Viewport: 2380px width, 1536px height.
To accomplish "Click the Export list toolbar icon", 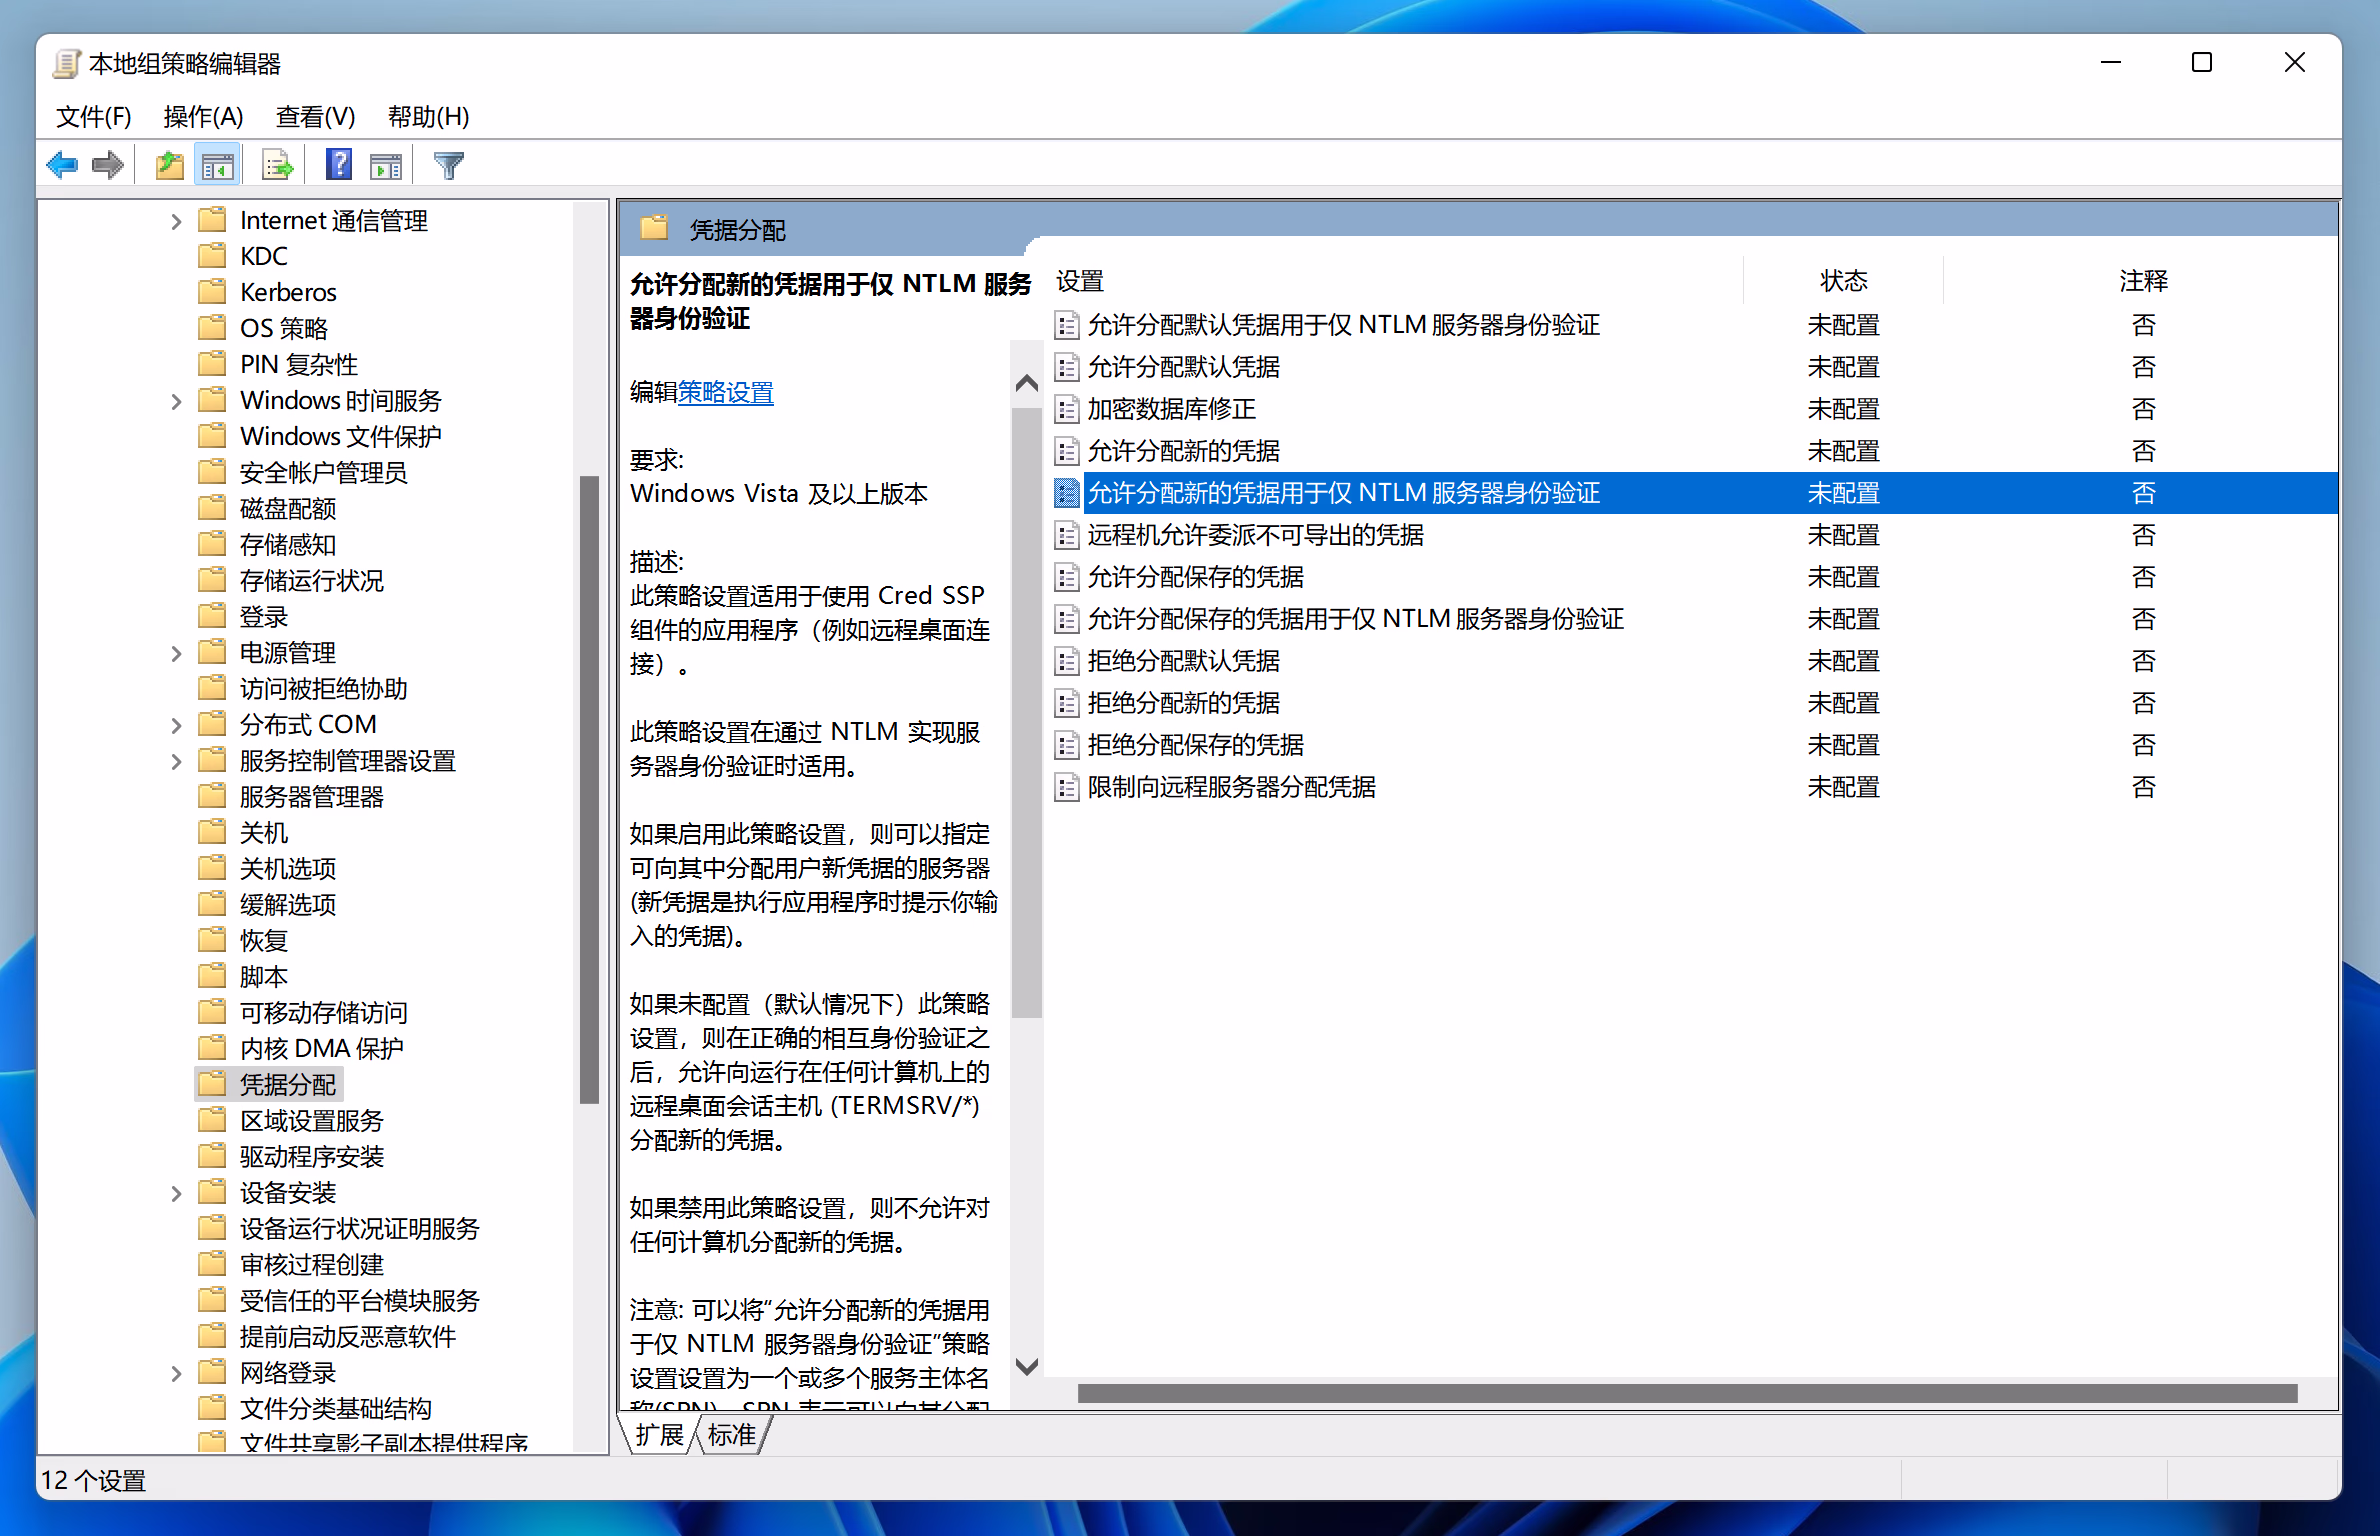I will pyautogui.click(x=277, y=165).
